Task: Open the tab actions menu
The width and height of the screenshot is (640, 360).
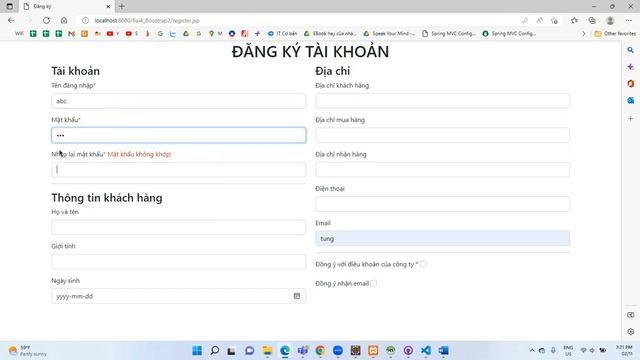Action: [x=9, y=7]
